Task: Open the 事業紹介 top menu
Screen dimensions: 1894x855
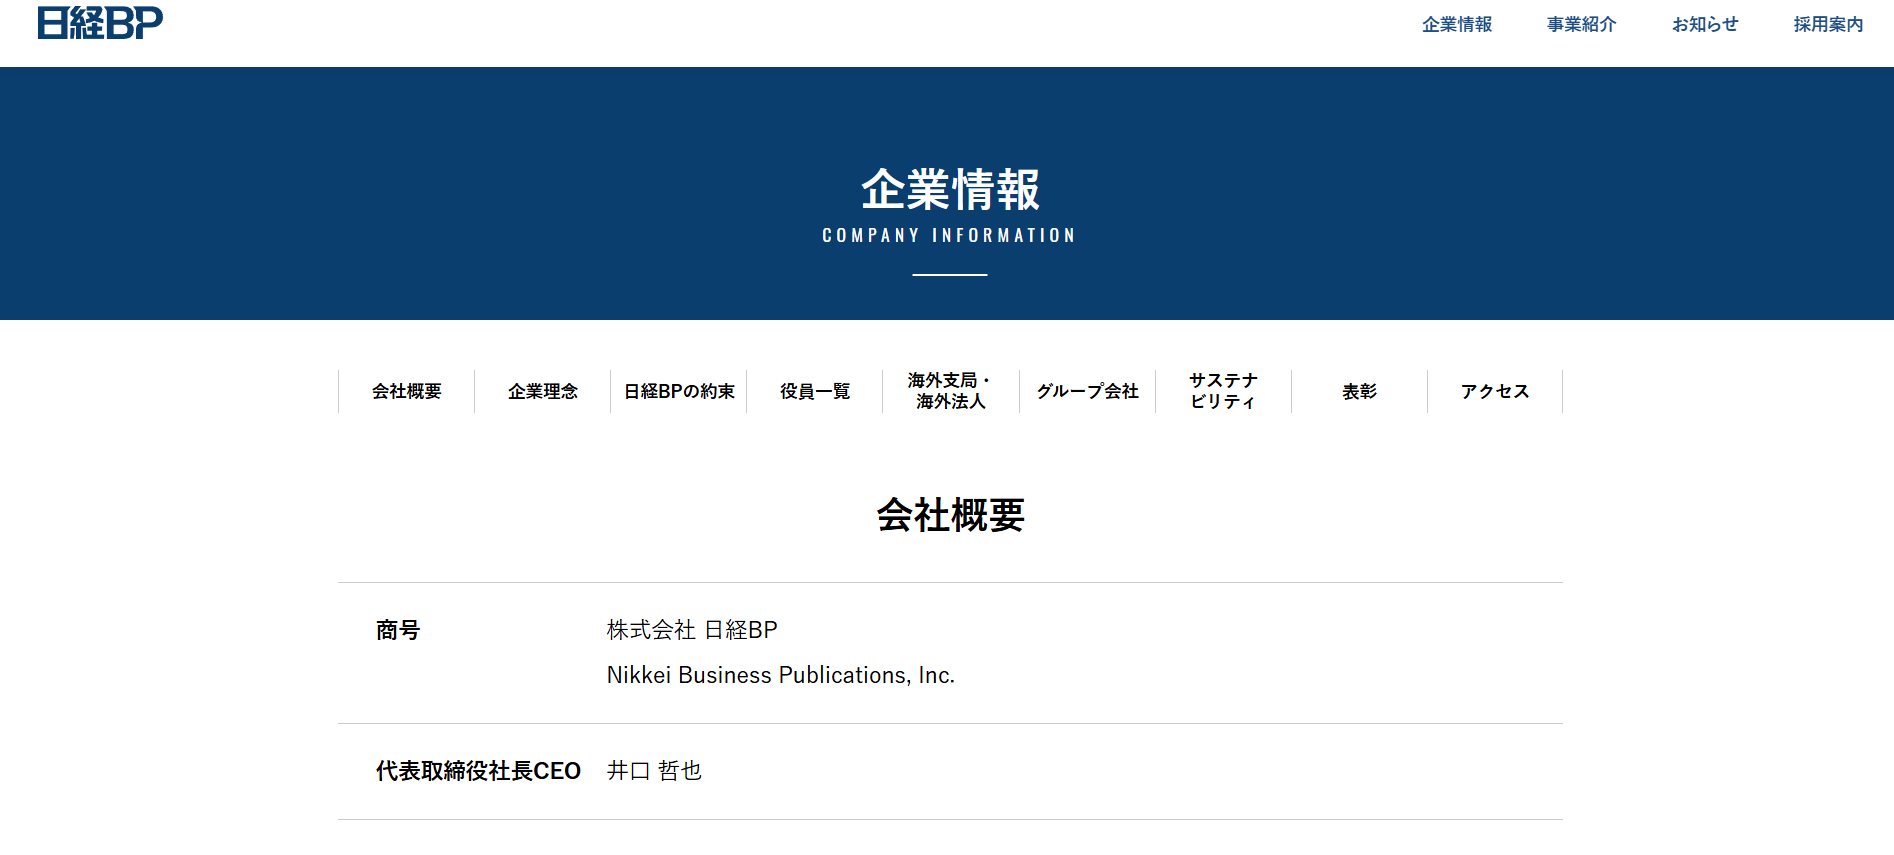Action: coord(1581,24)
